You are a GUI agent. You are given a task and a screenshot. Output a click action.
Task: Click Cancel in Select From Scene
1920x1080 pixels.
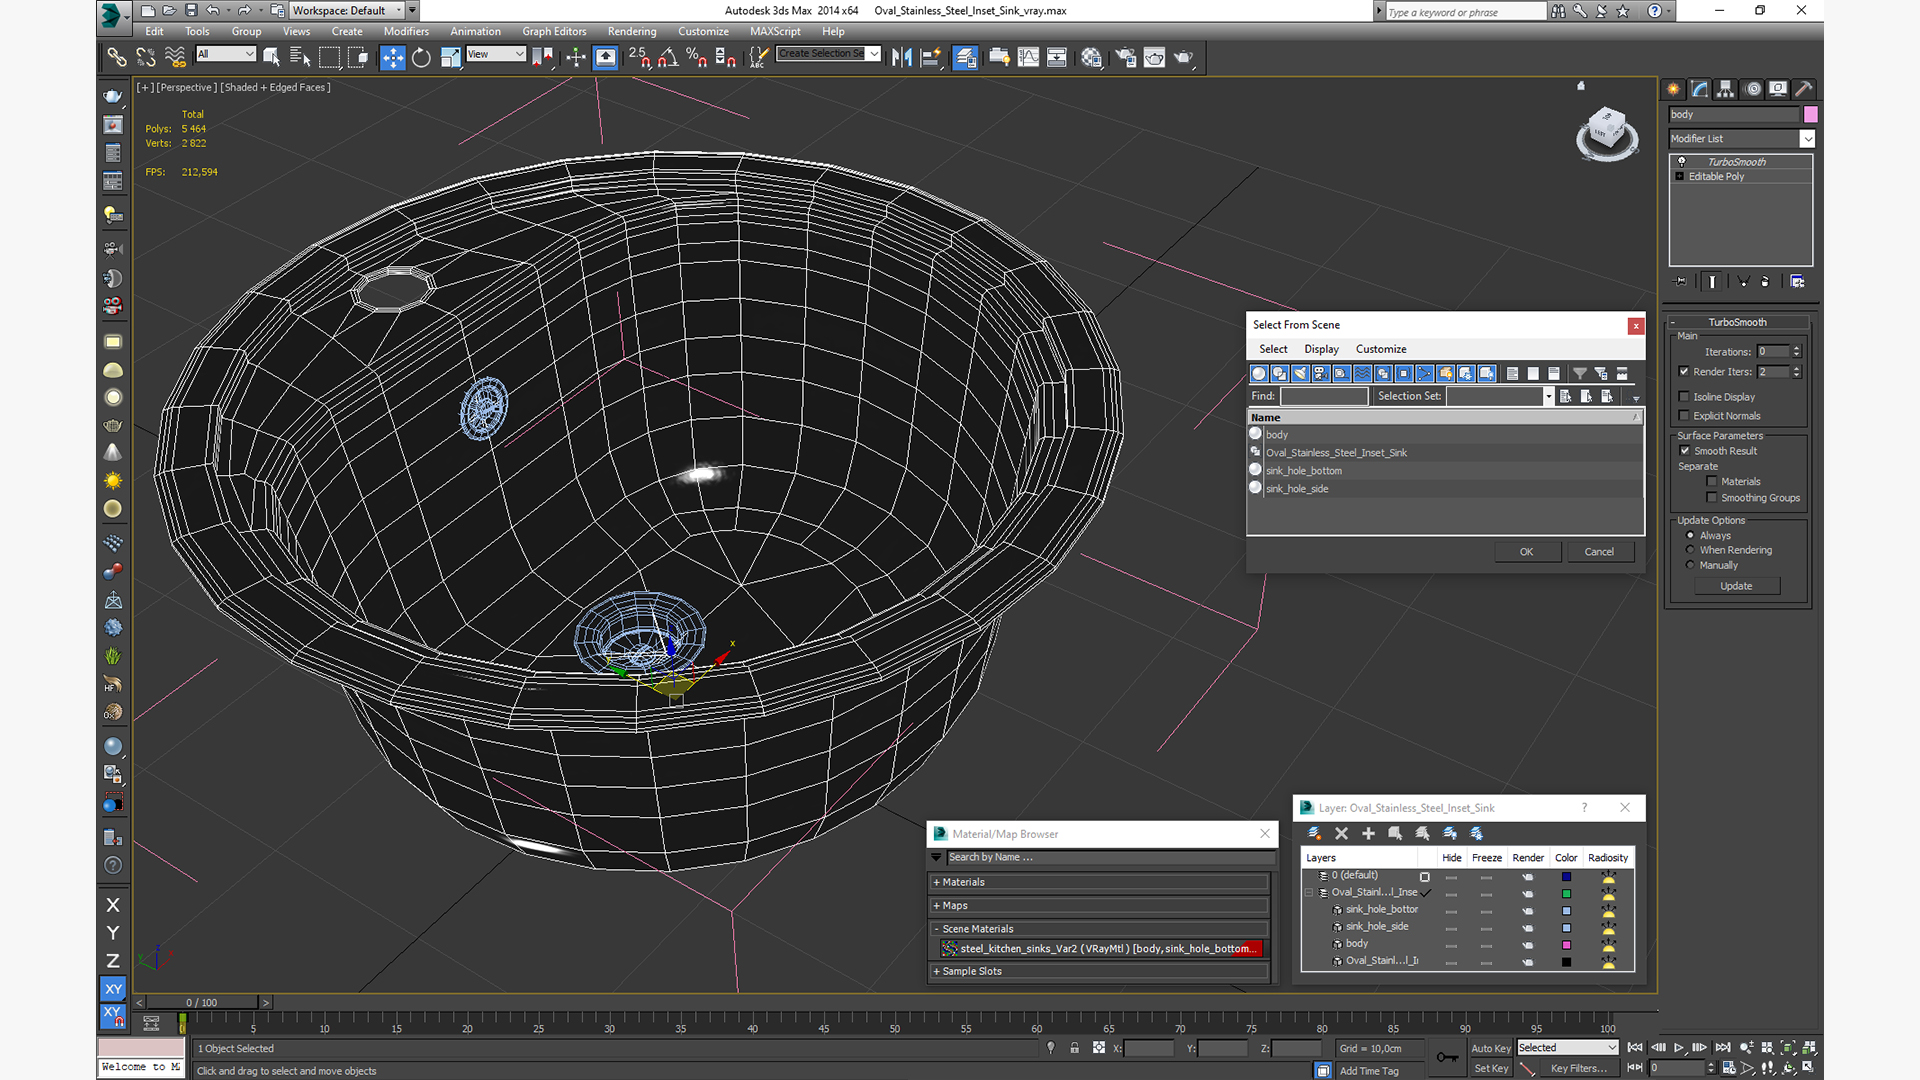(1599, 551)
